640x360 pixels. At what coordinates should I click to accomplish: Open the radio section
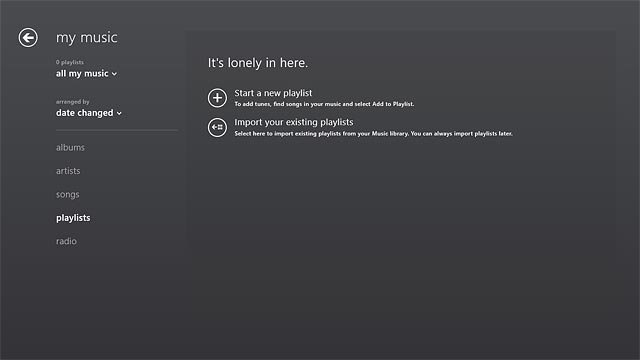click(66, 241)
